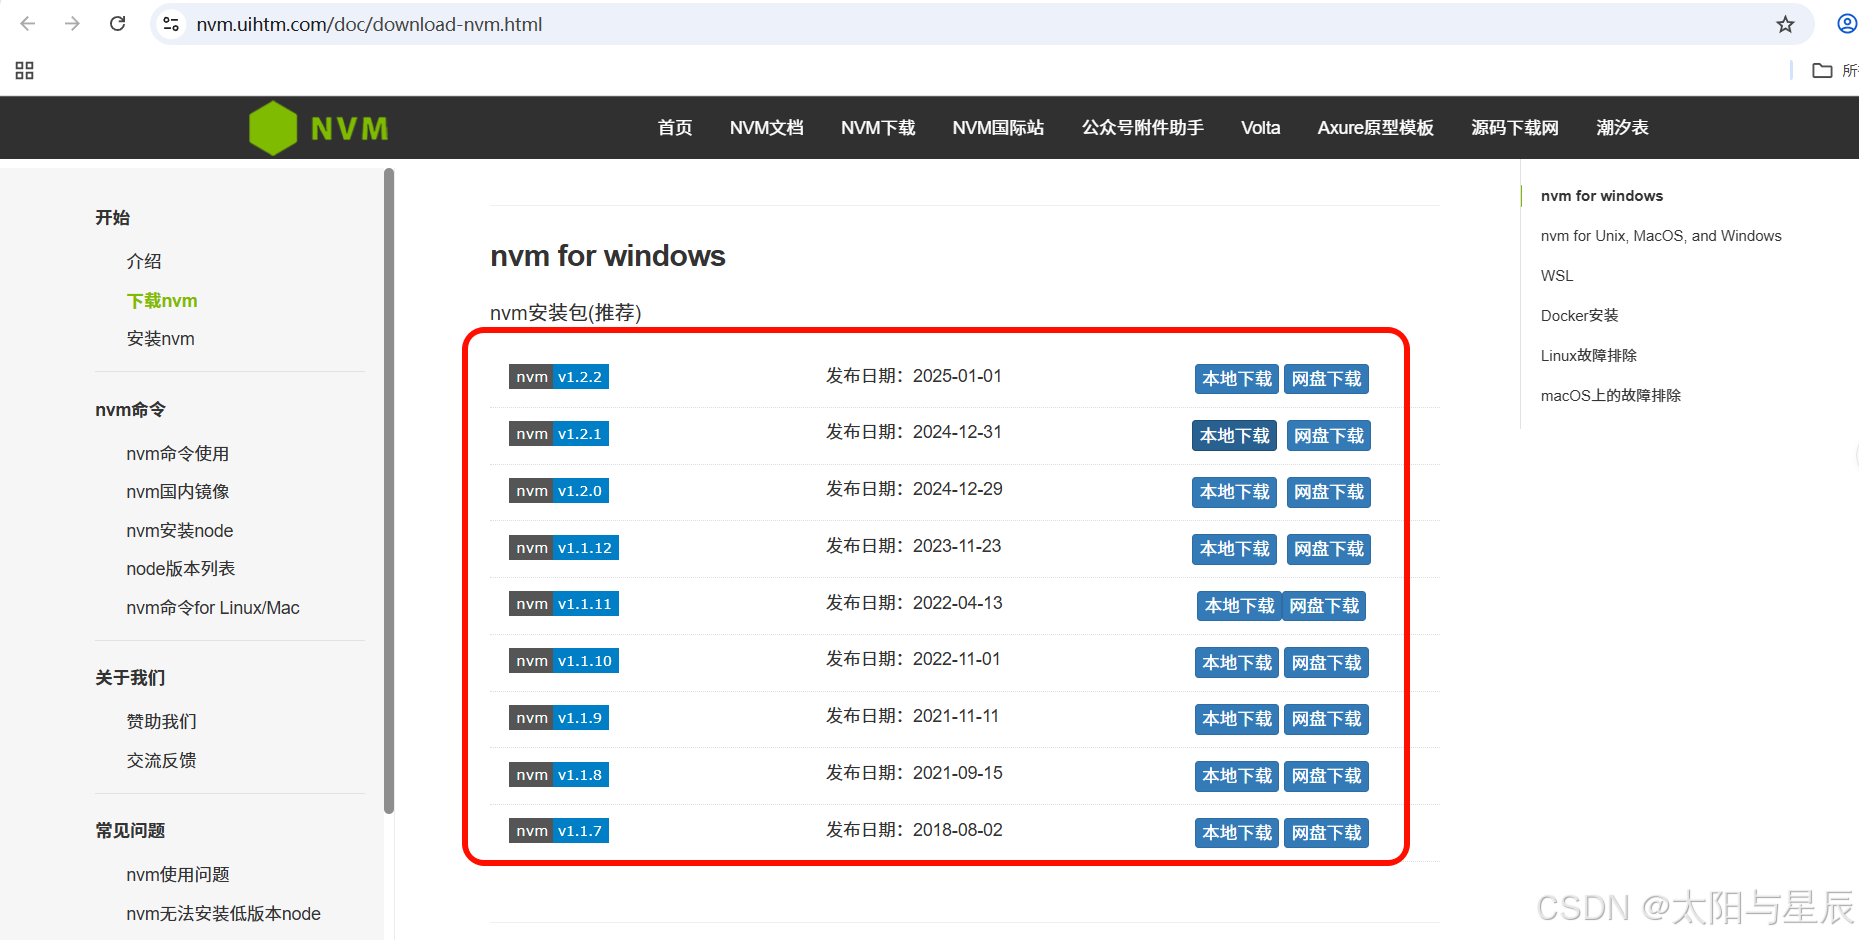Image resolution: width=1859 pixels, height=940 pixels.
Task: Open NVM下载 in the top navigation
Action: pos(878,128)
